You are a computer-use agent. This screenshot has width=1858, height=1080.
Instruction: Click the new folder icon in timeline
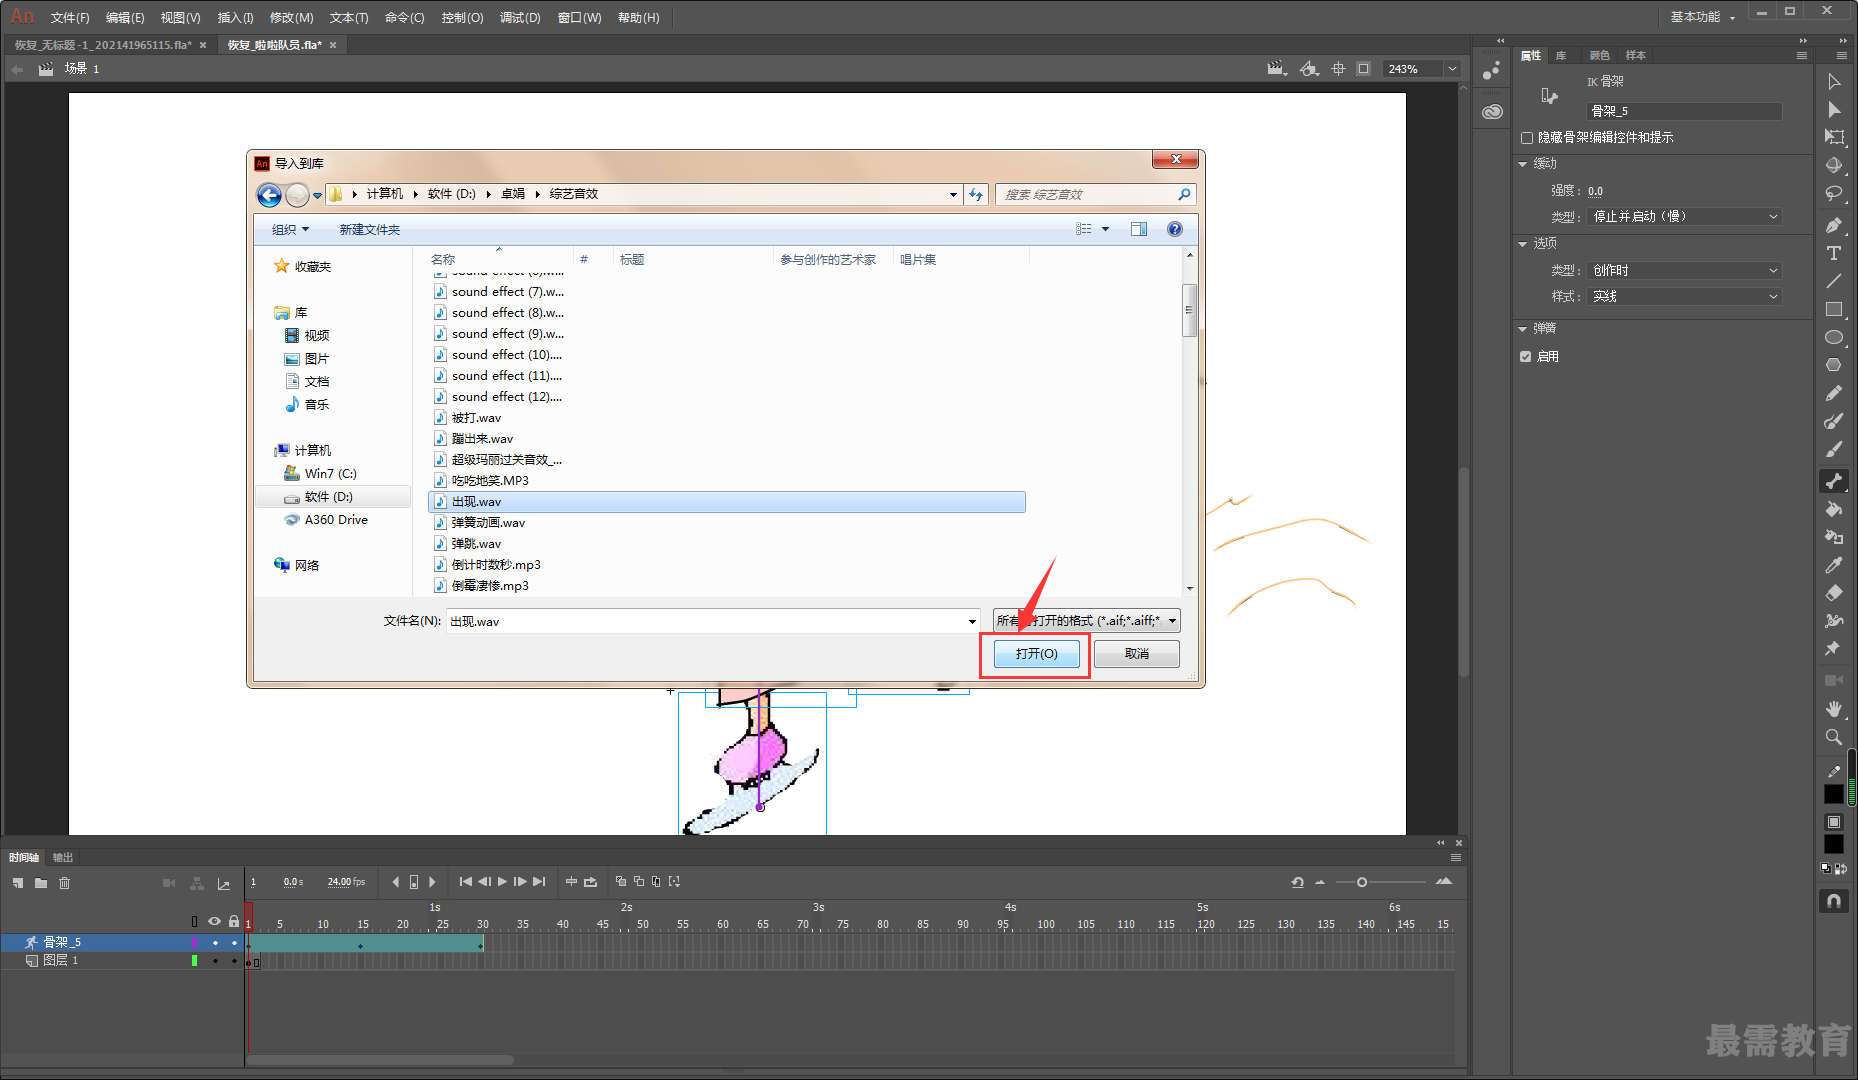(41, 883)
